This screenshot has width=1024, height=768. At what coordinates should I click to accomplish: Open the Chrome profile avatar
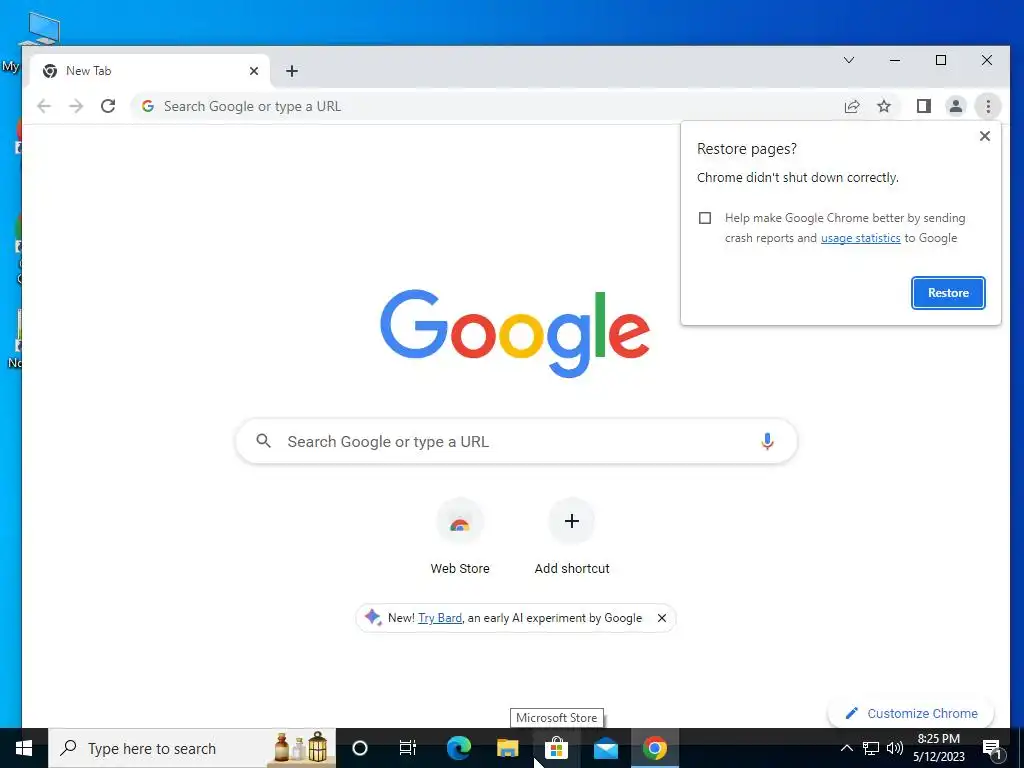point(955,106)
